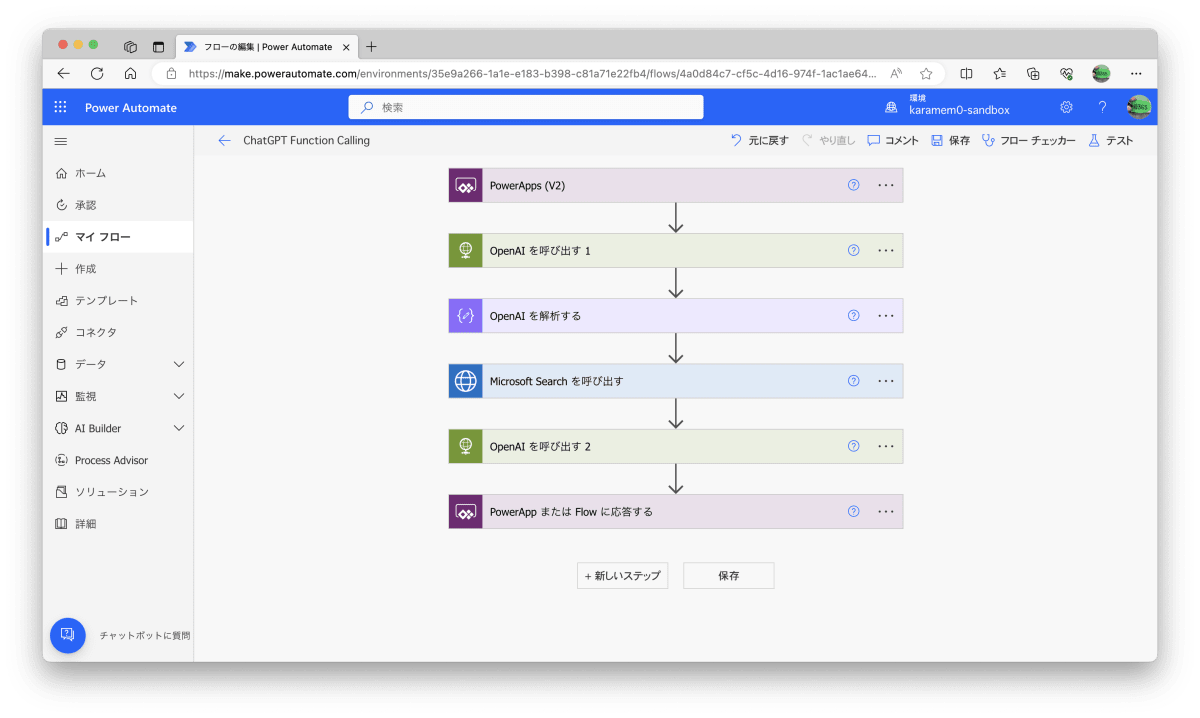This screenshot has width=1200, height=718.
Task: Show help for Microsoft Search を呼び出す
Action: coord(853,380)
